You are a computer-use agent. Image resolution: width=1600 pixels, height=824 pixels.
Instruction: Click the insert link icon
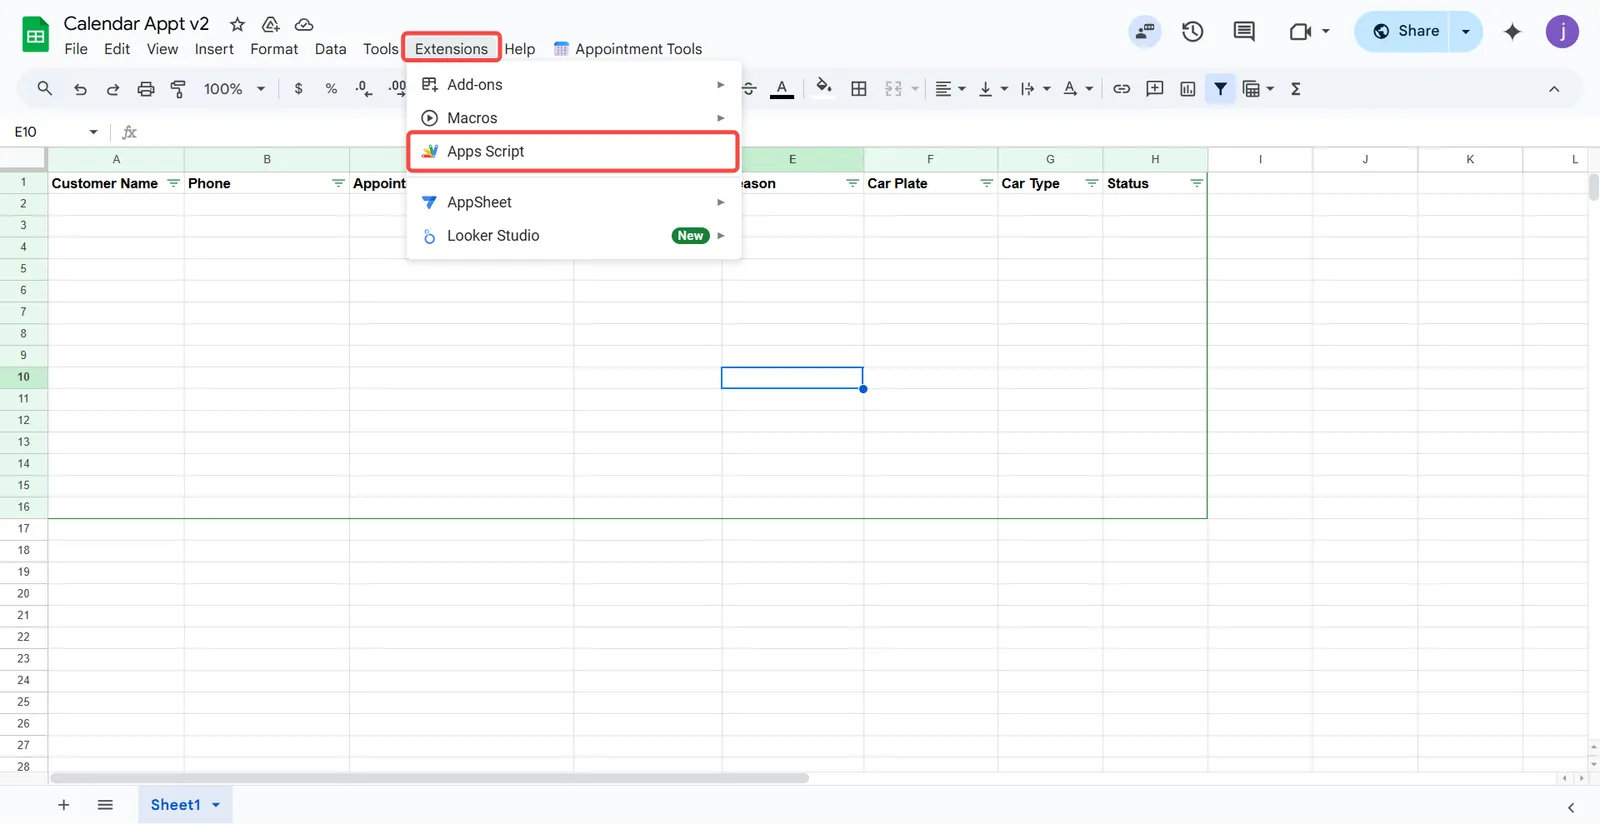coord(1122,89)
